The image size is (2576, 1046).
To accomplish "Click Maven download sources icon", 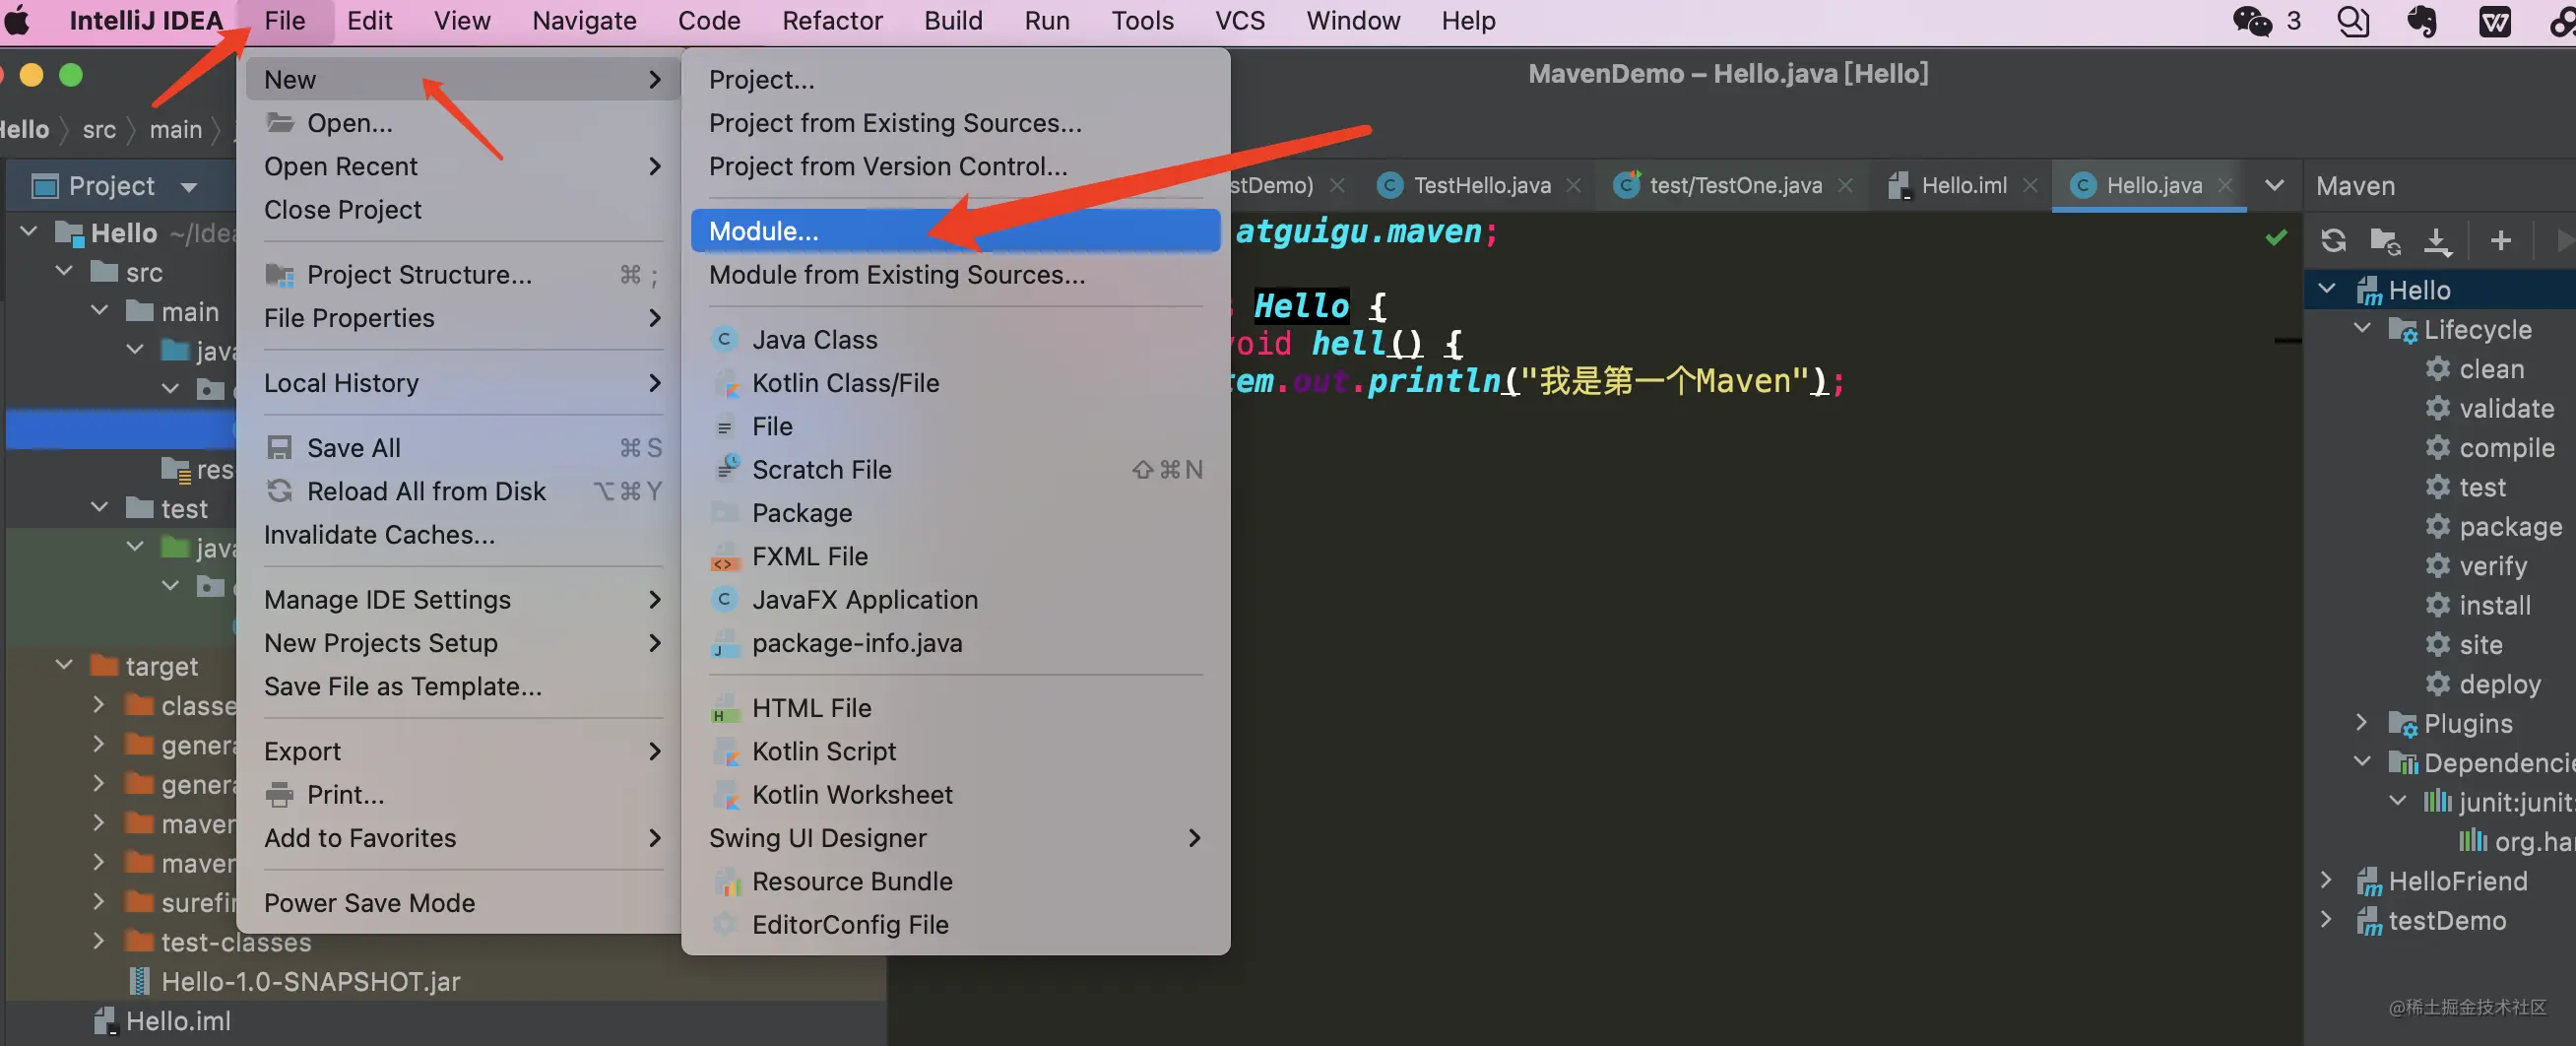I will tap(2437, 240).
